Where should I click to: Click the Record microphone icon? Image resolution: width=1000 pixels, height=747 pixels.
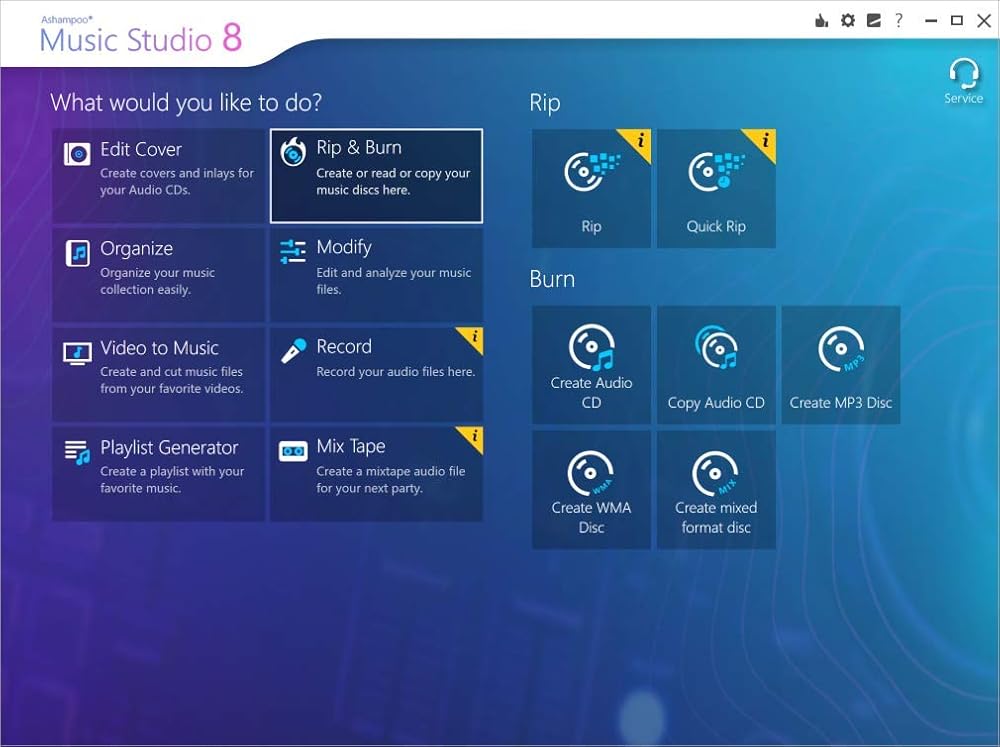pyautogui.click(x=293, y=351)
